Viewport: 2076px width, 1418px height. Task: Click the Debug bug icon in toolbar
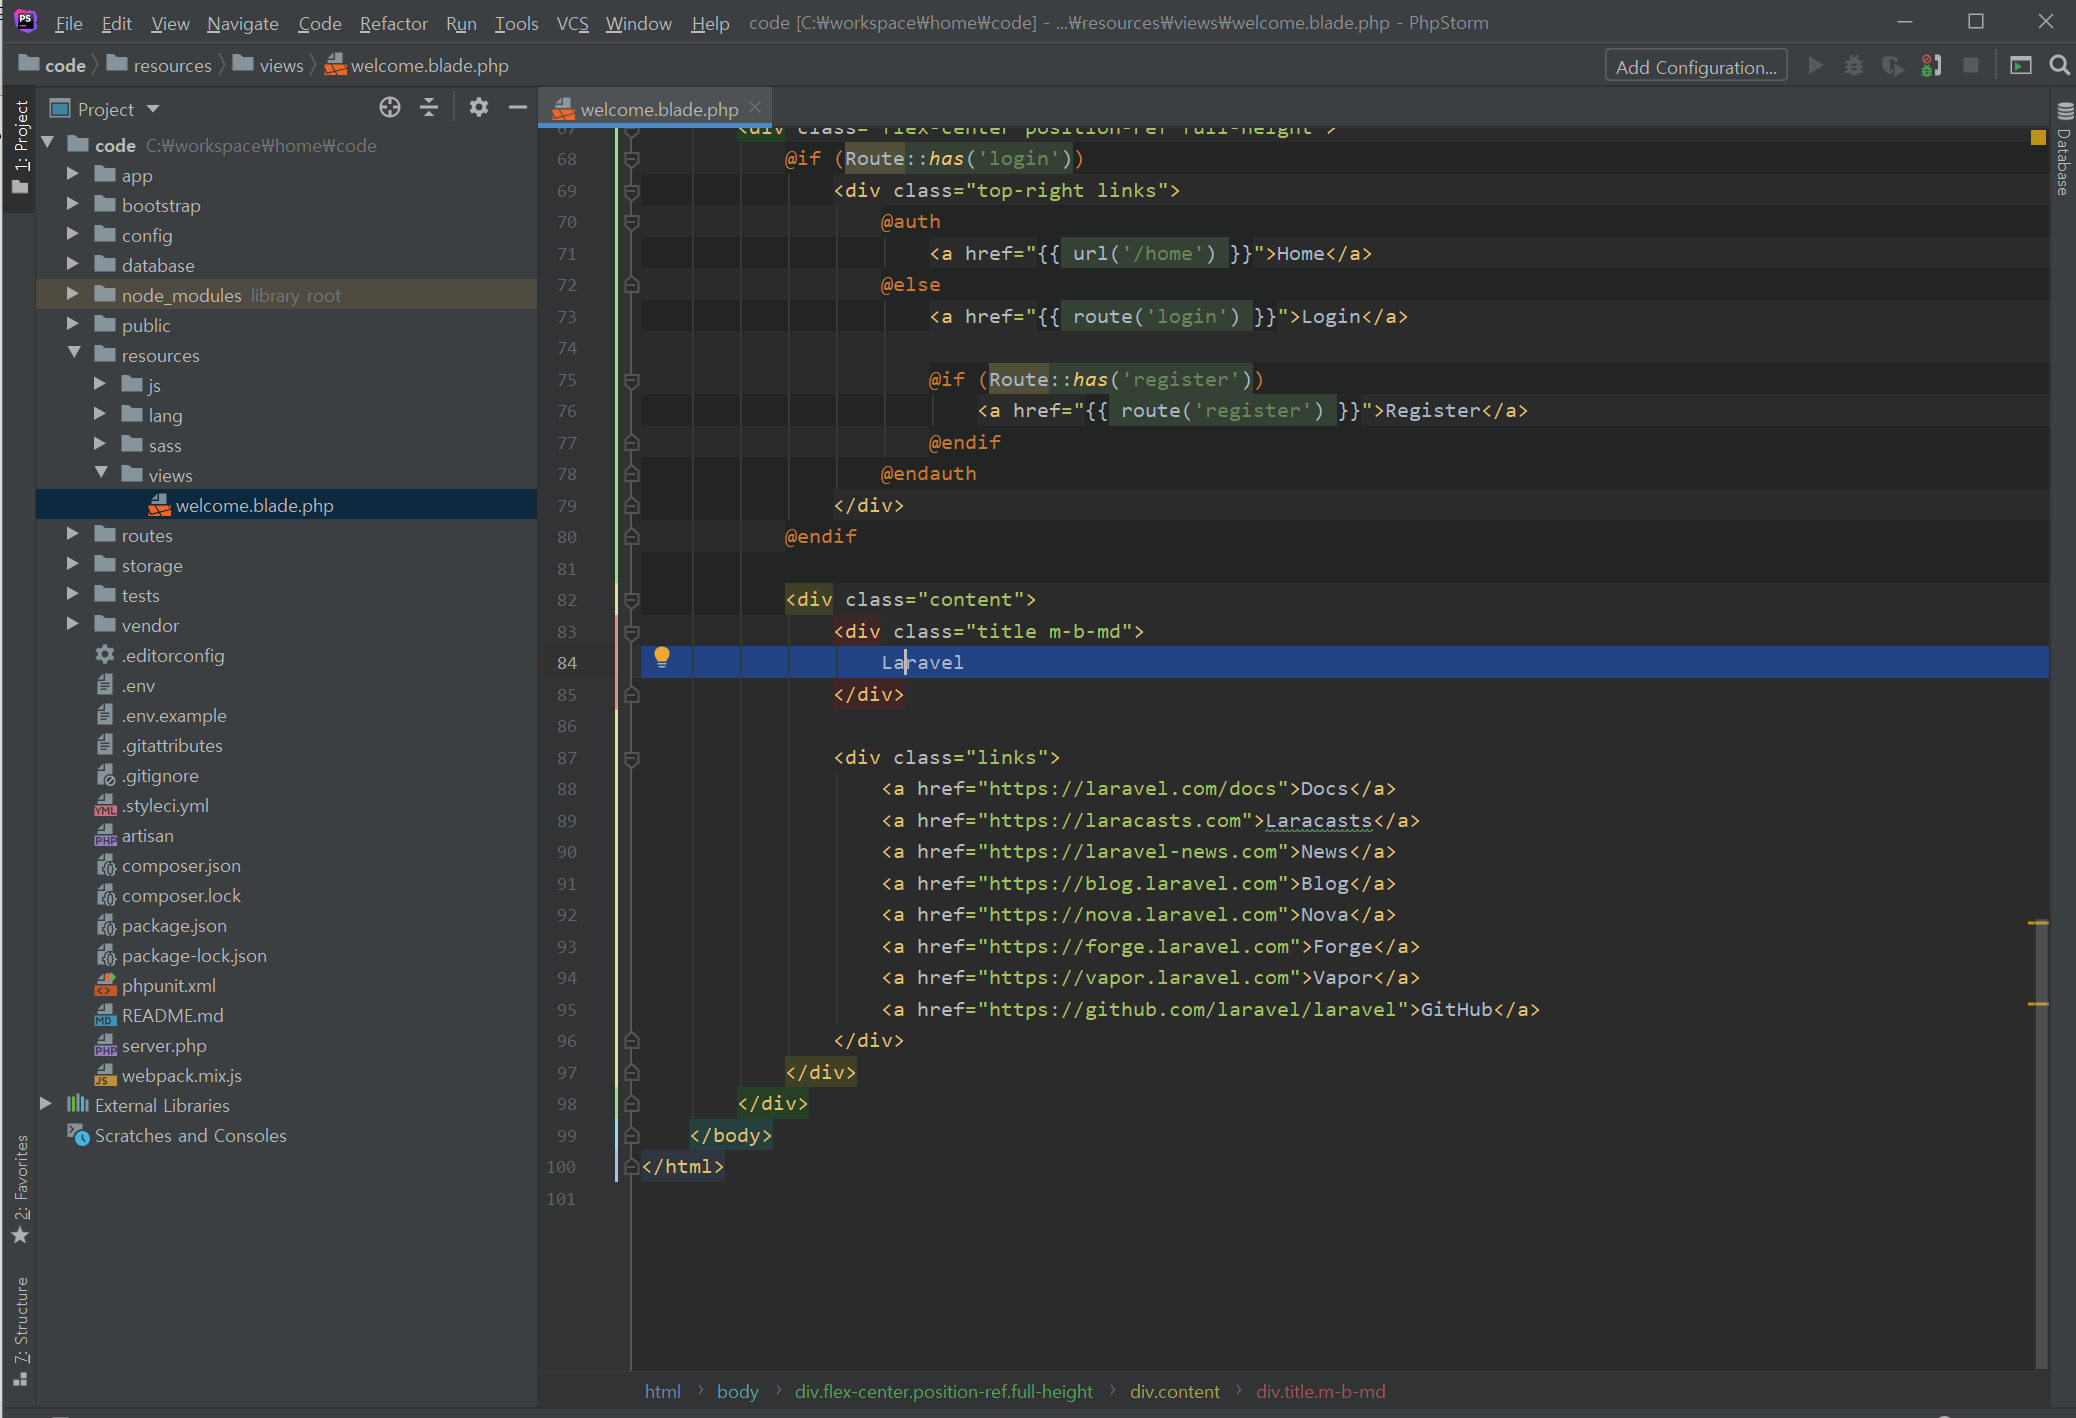pos(1853,66)
